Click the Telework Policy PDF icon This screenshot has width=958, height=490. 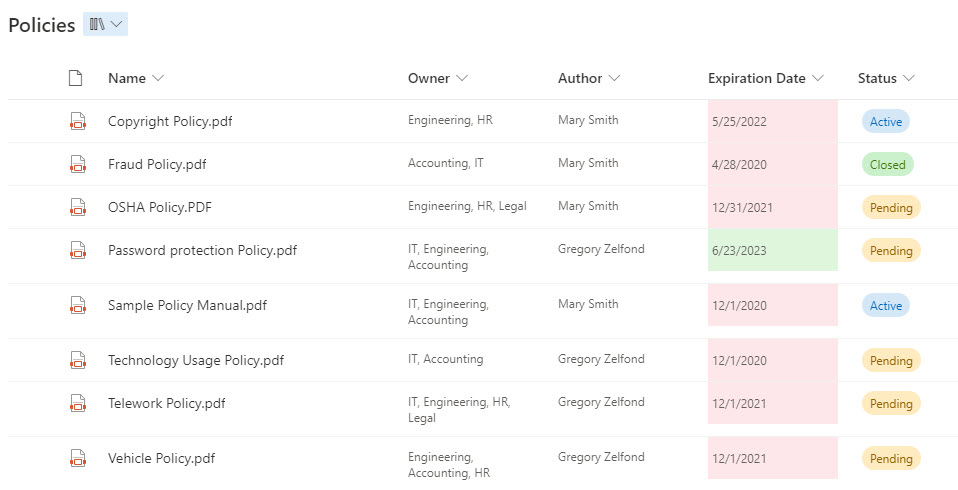77,403
